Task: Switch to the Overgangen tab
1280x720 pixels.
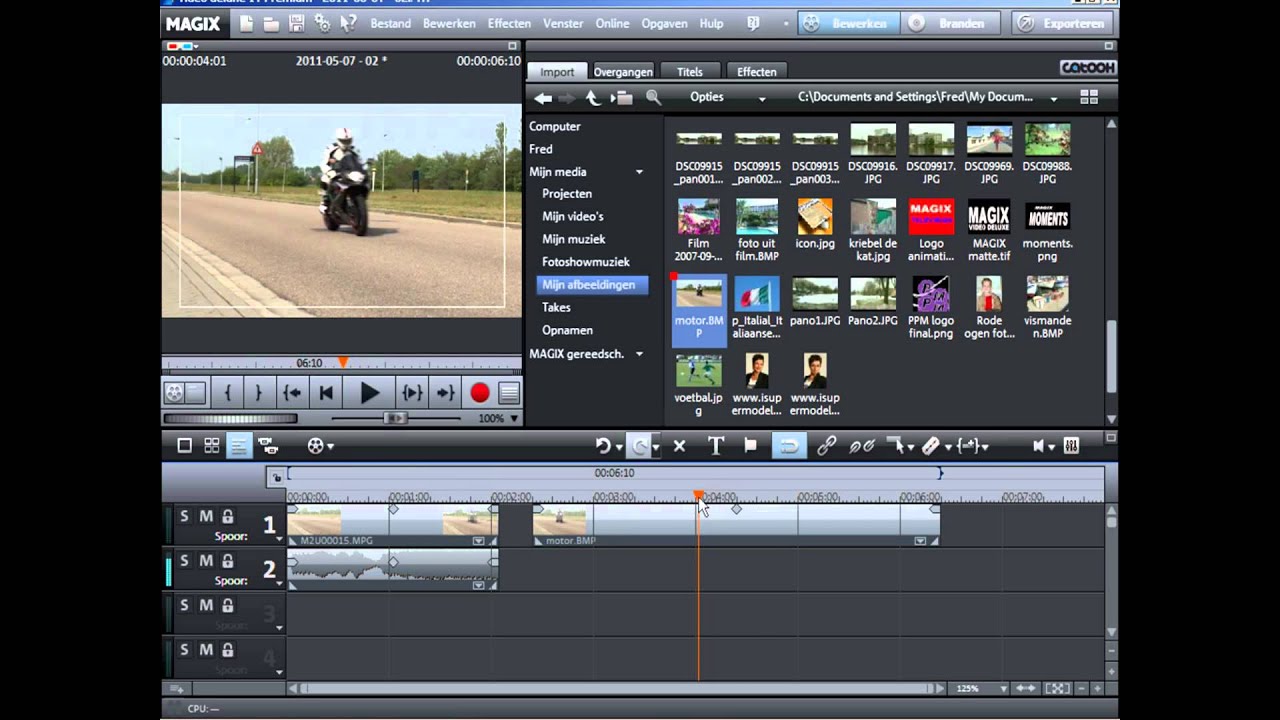Action: tap(623, 72)
